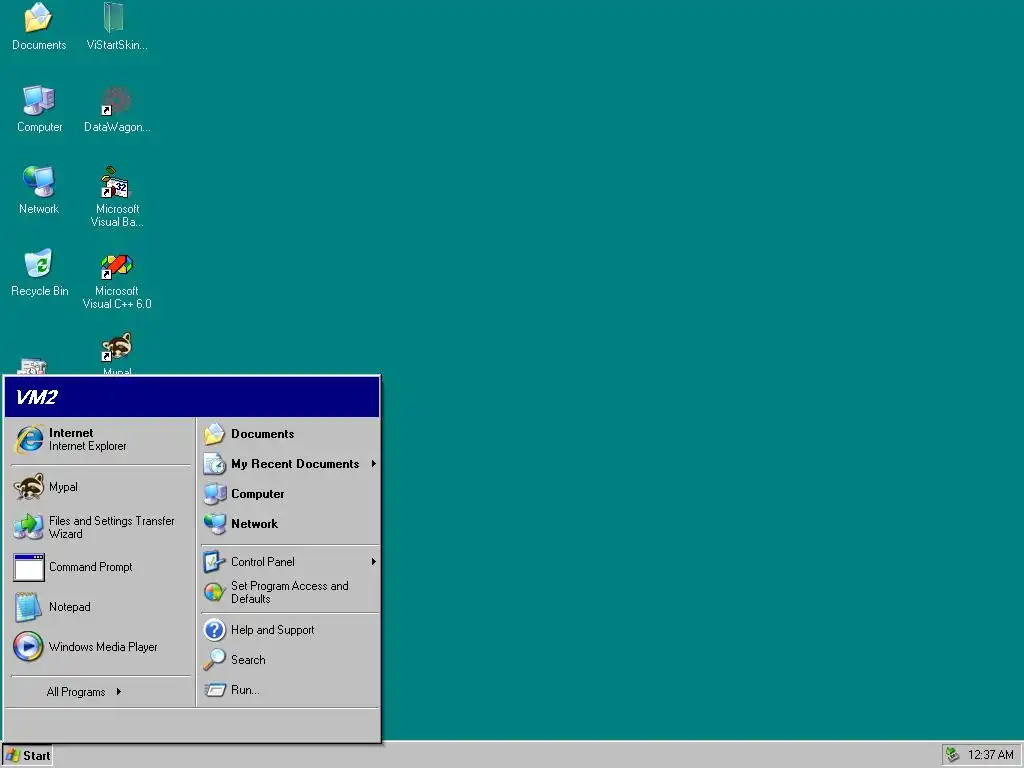Open Documents in the Start menu right column

(x=290, y=434)
